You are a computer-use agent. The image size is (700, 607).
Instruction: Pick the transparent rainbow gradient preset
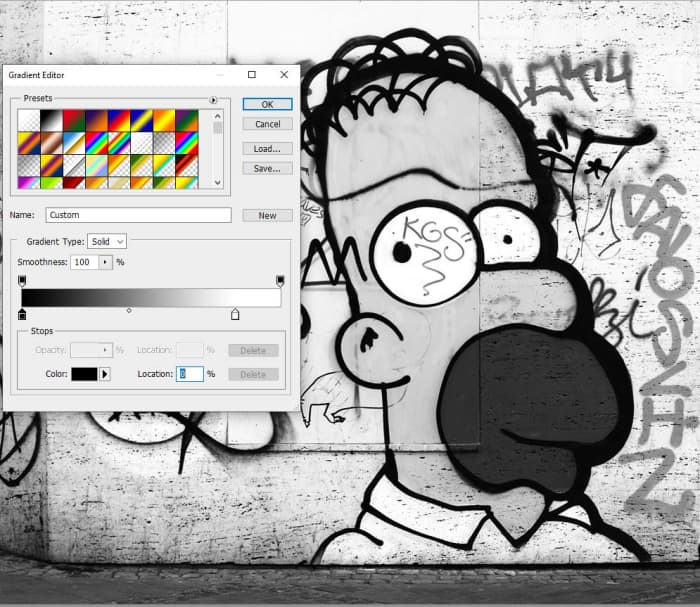click(119, 143)
